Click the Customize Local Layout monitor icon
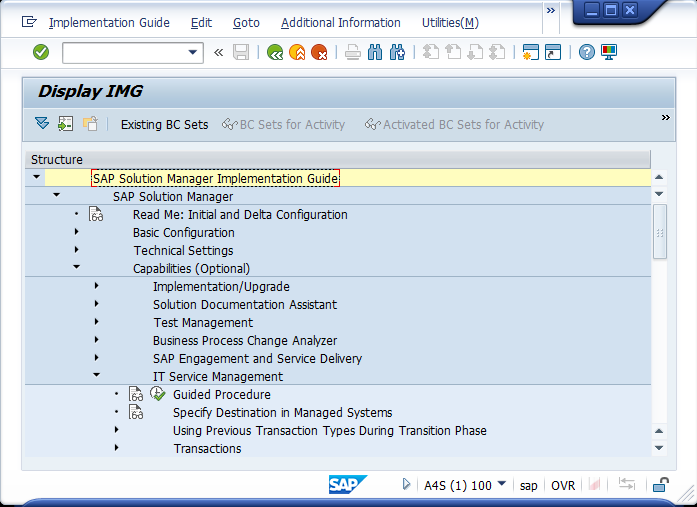697x507 pixels. [609, 52]
